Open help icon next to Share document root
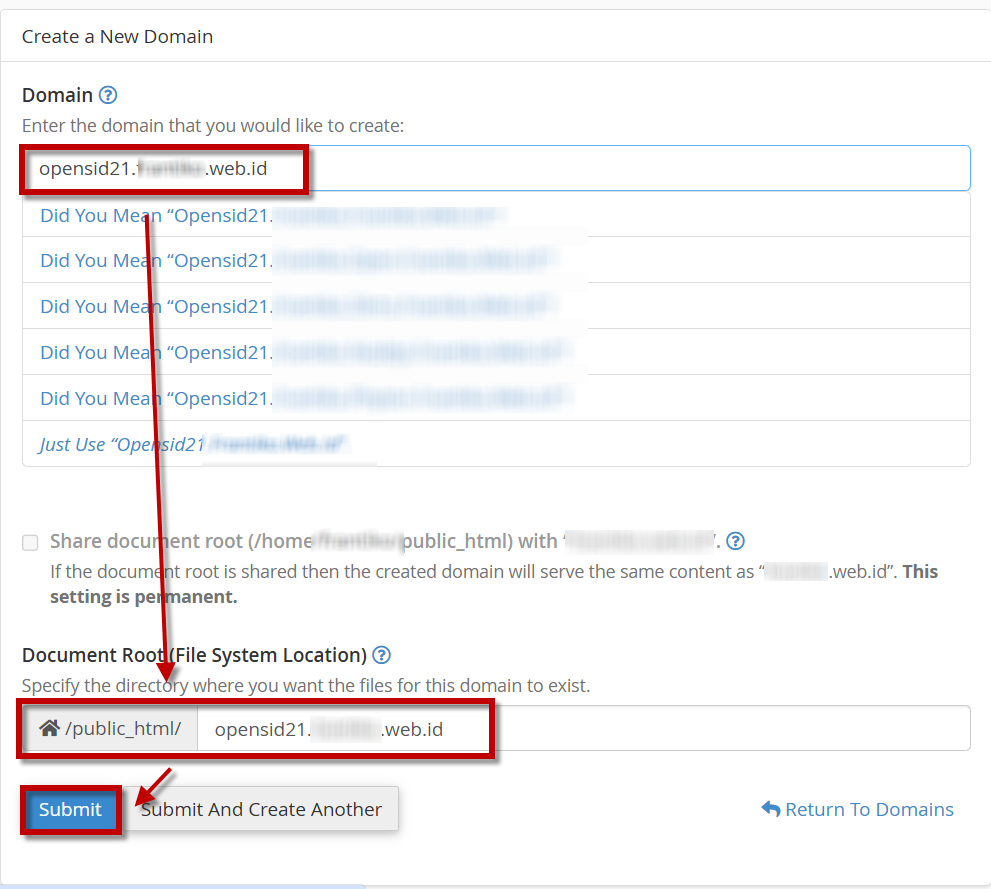Screen dimensions: 991x889 click(x=735, y=541)
